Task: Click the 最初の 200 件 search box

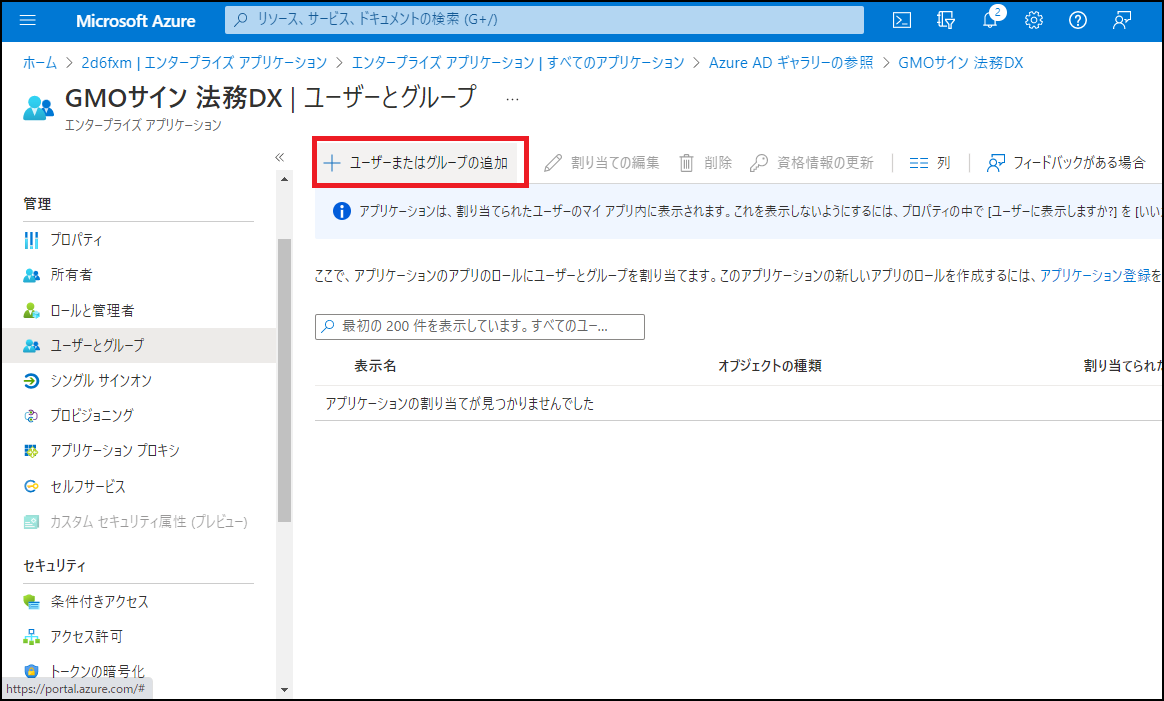Action: coord(480,327)
